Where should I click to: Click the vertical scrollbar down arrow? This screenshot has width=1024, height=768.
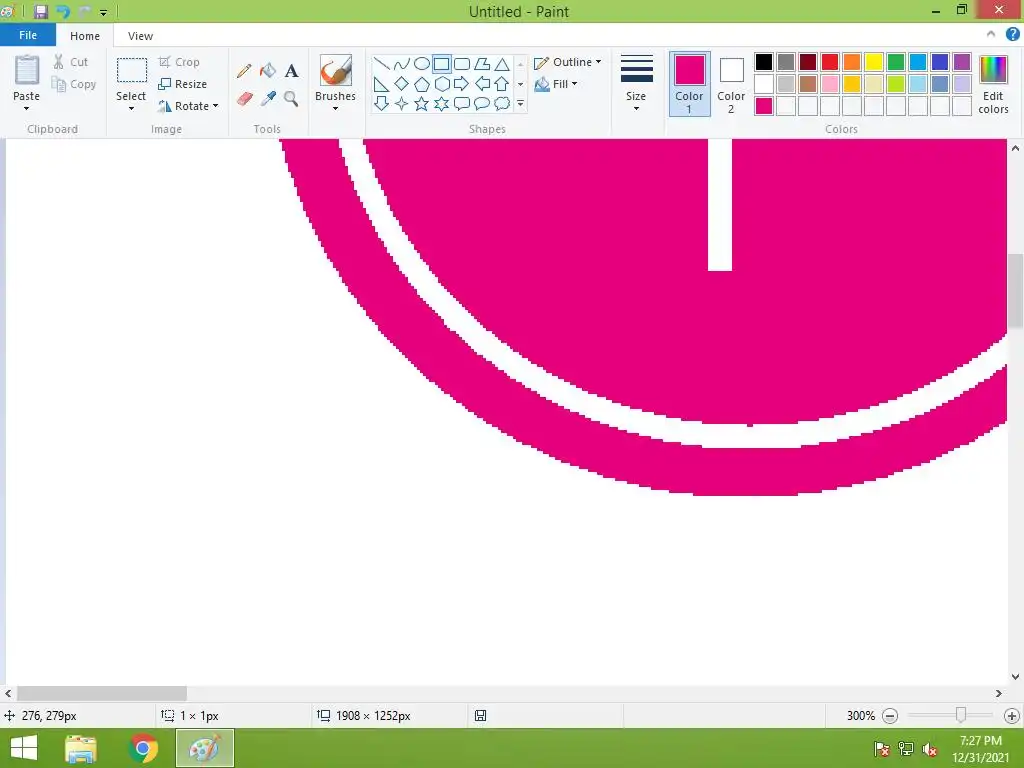click(x=1016, y=677)
